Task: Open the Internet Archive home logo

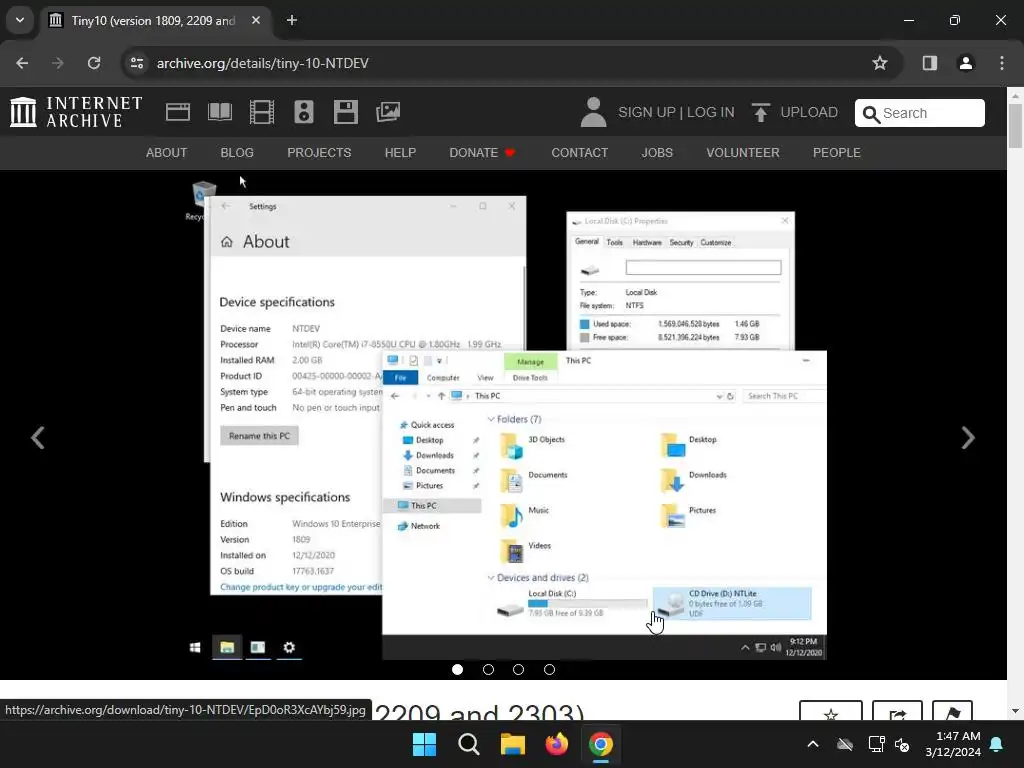Action: [76, 112]
